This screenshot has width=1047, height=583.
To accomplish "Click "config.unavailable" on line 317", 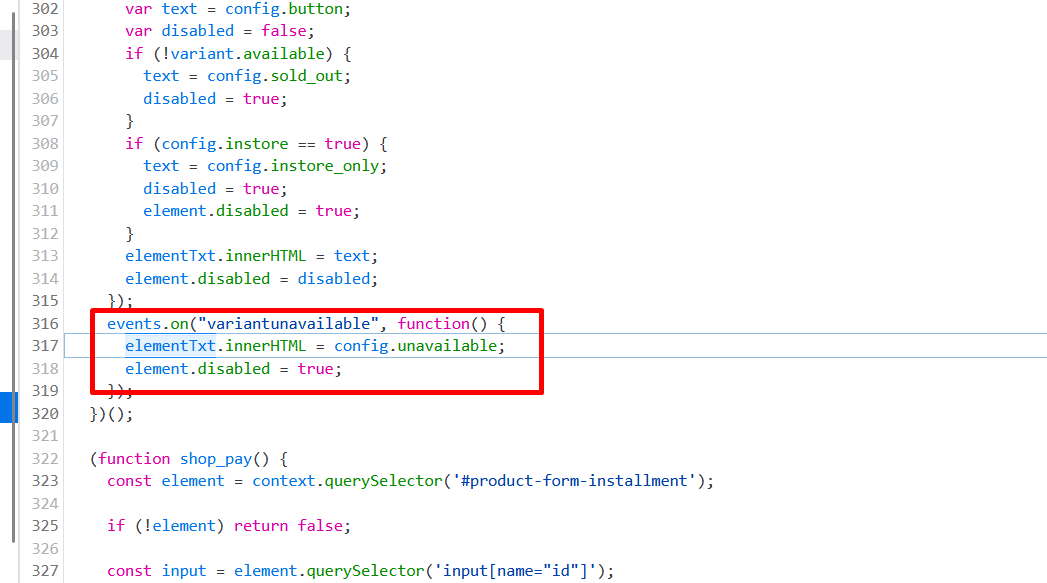I will (416, 346).
